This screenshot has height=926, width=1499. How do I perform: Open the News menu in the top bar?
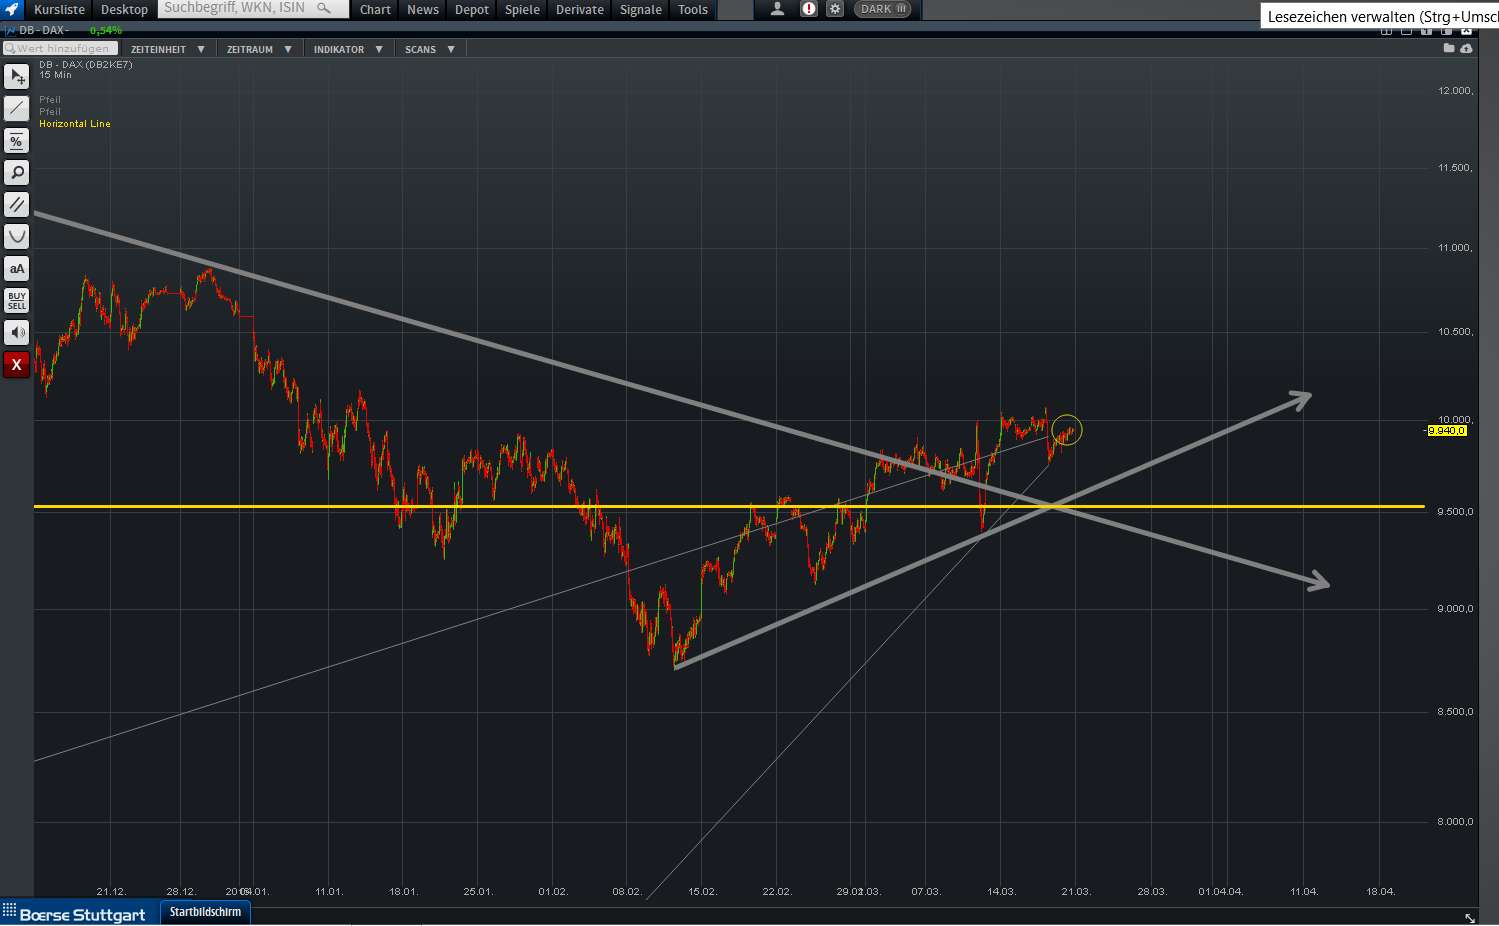[422, 10]
